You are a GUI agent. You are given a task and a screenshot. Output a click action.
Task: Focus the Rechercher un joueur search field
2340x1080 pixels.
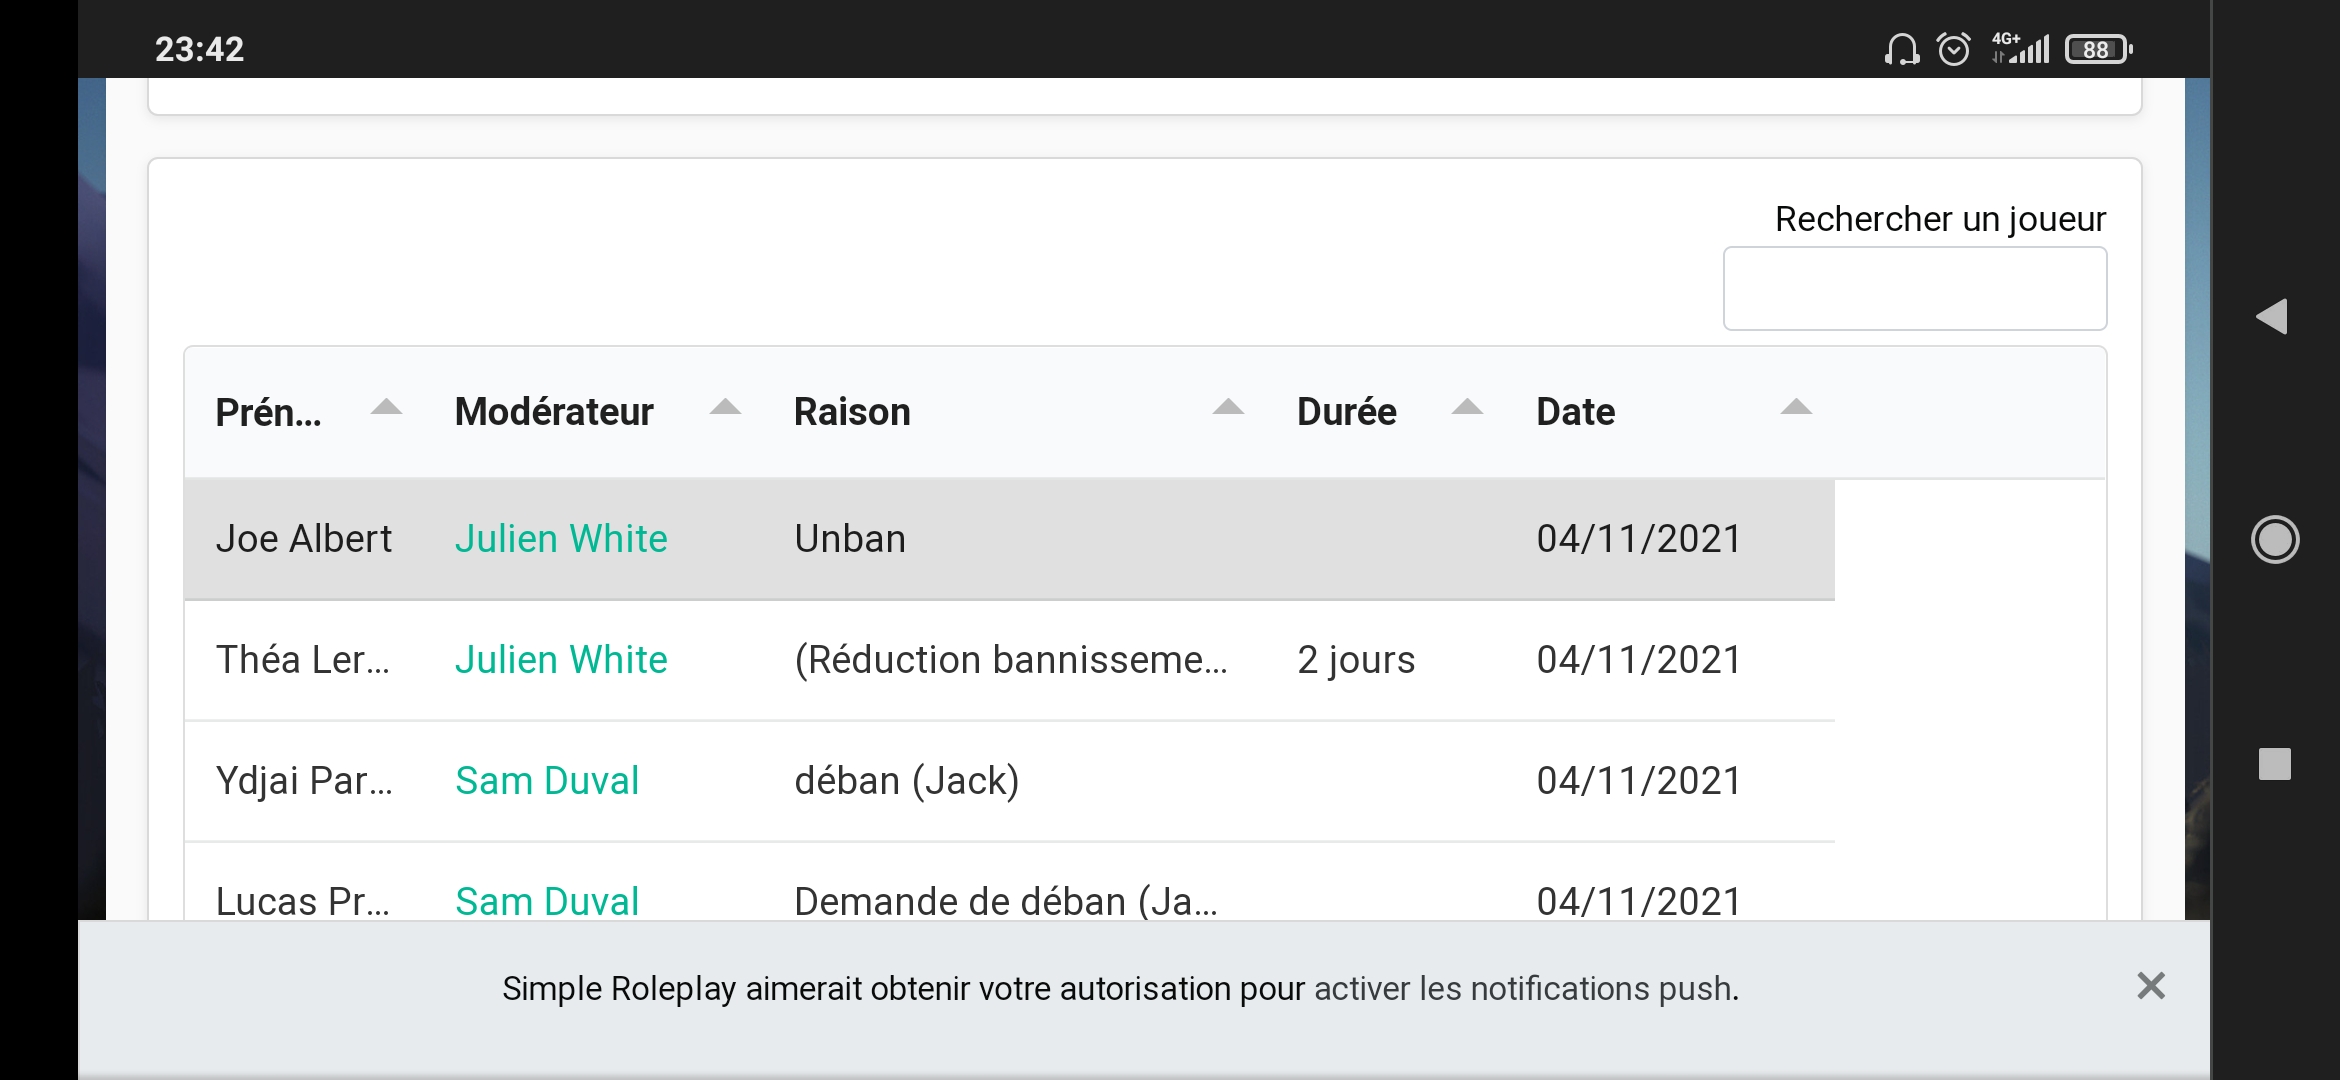[x=1915, y=288]
